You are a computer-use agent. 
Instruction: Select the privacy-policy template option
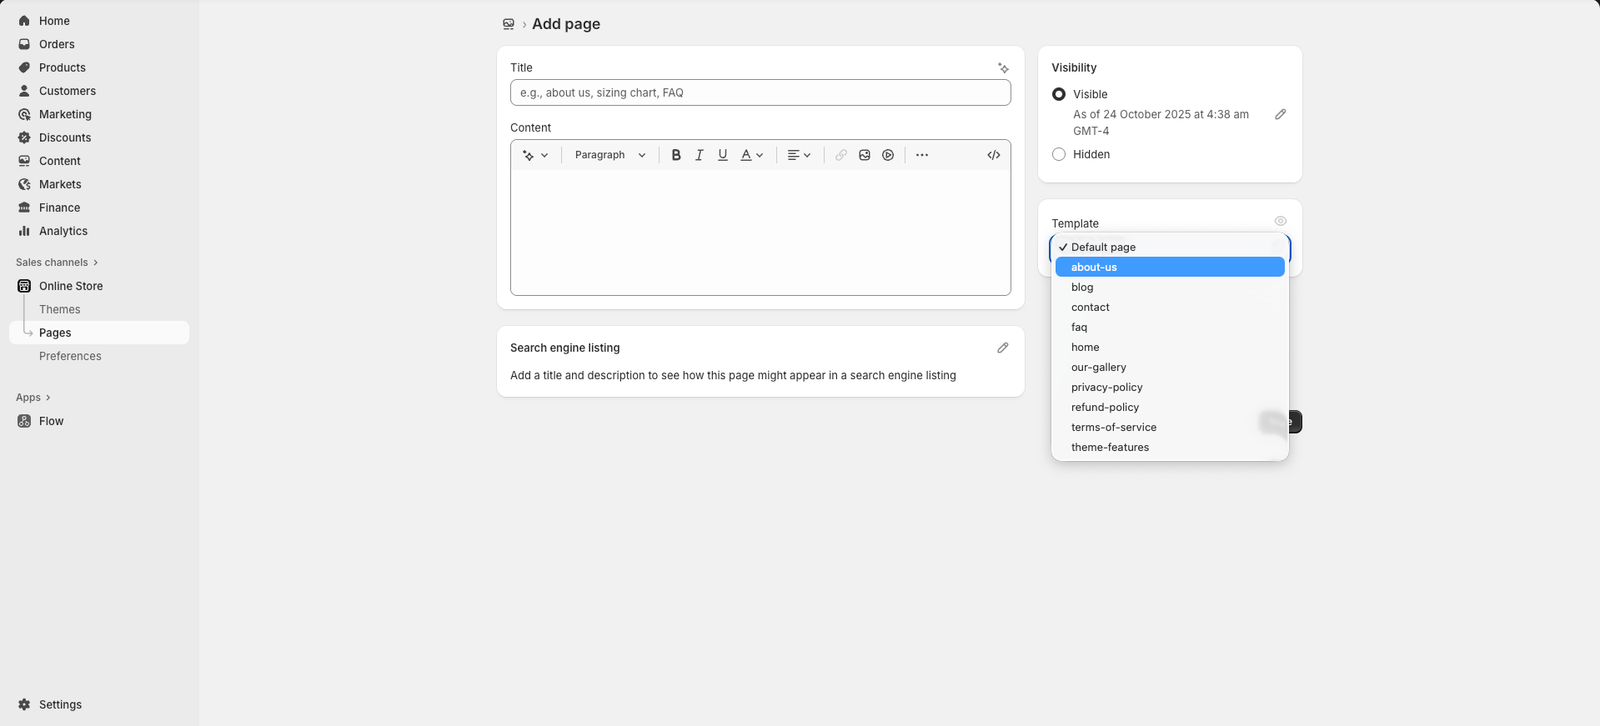tap(1107, 387)
